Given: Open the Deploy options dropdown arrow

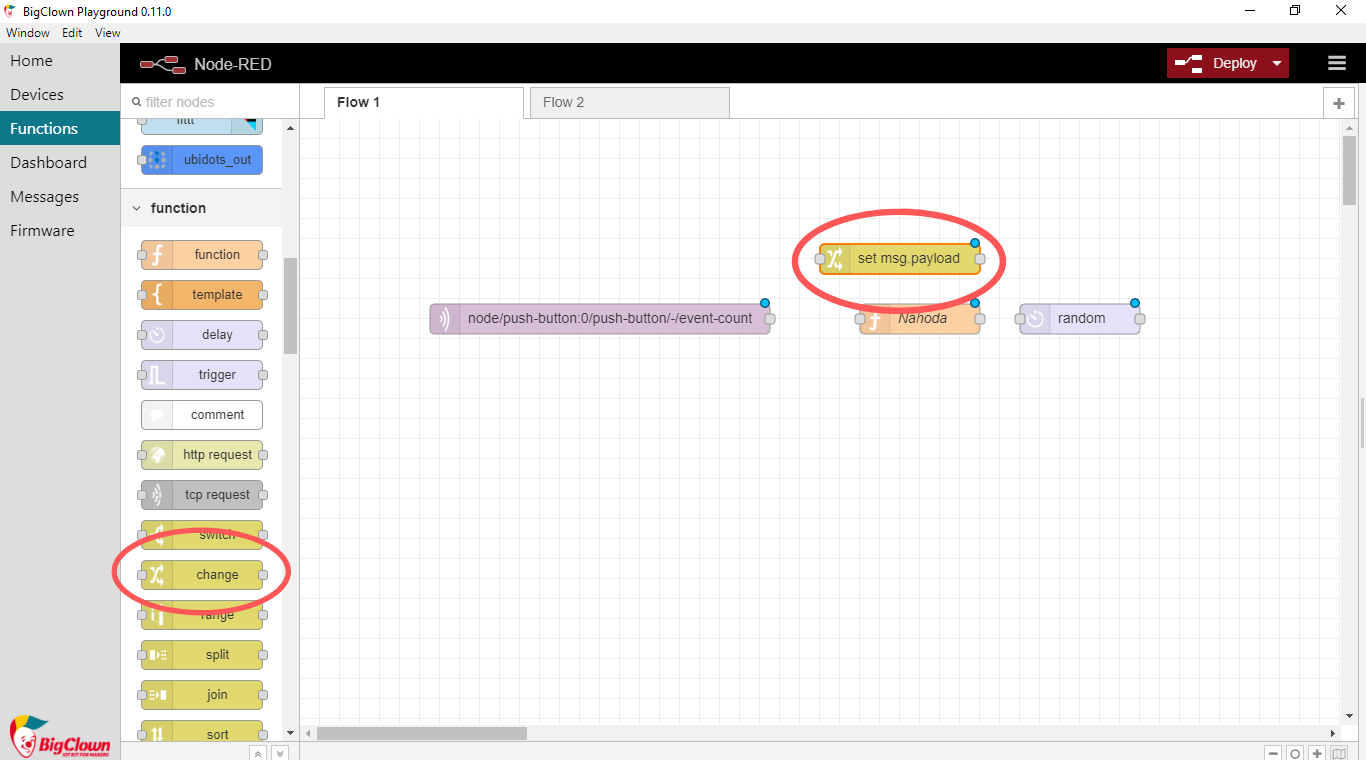Looking at the screenshot, I should pyautogui.click(x=1277, y=63).
